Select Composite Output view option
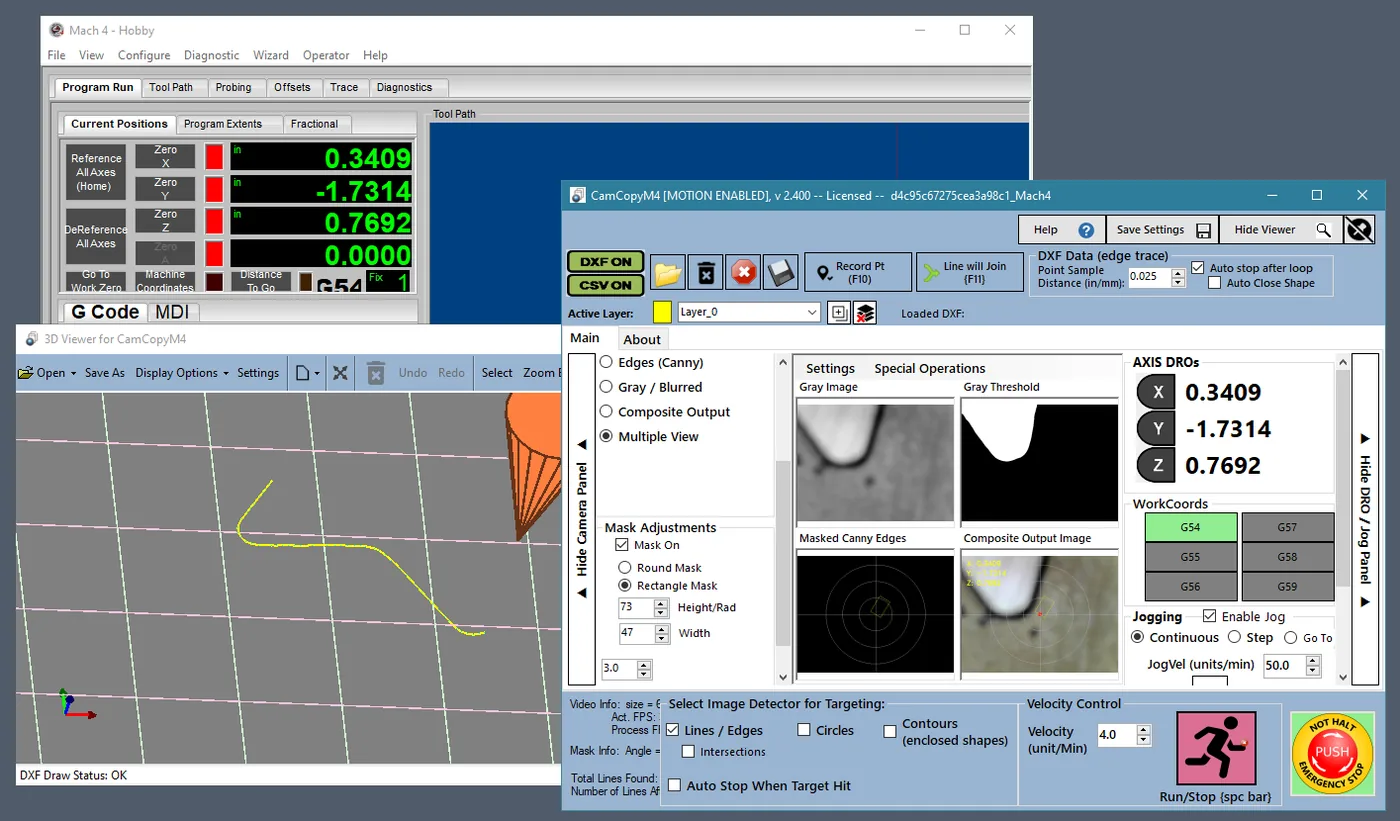The height and width of the screenshot is (821, 1400). pyautogui.click(x=606, y=412)
